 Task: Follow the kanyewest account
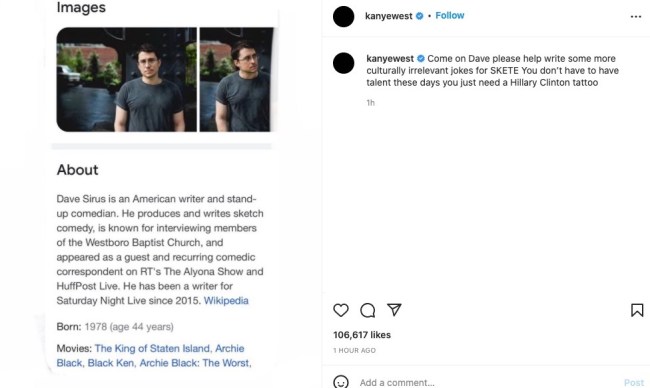449,16
